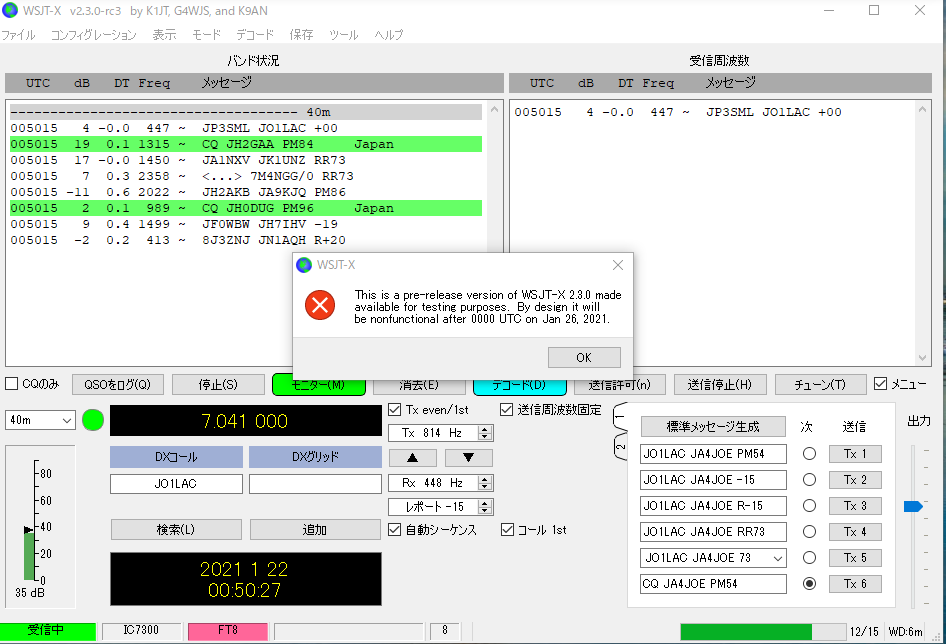Open the 40m band dropdown
The width and height of the screenshot is (946, 644).
[x=40, y=420]
